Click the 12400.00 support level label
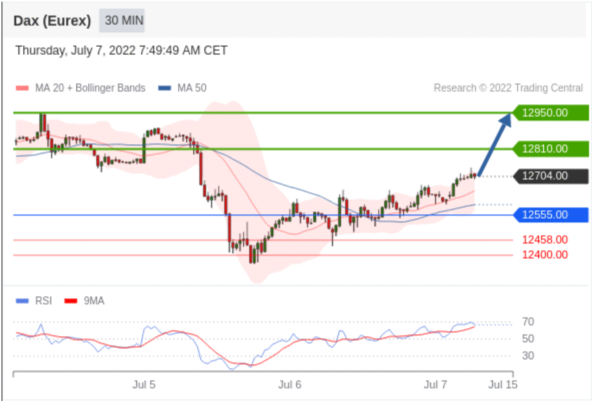Screen dimensions: 596x401 coord(545,255)
